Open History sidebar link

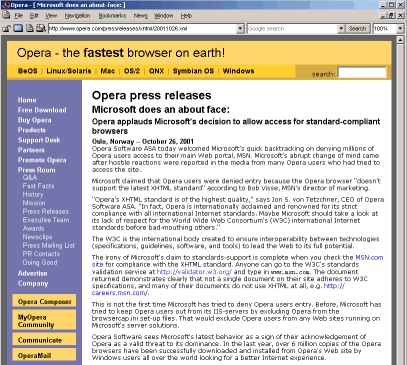(33, 194)
